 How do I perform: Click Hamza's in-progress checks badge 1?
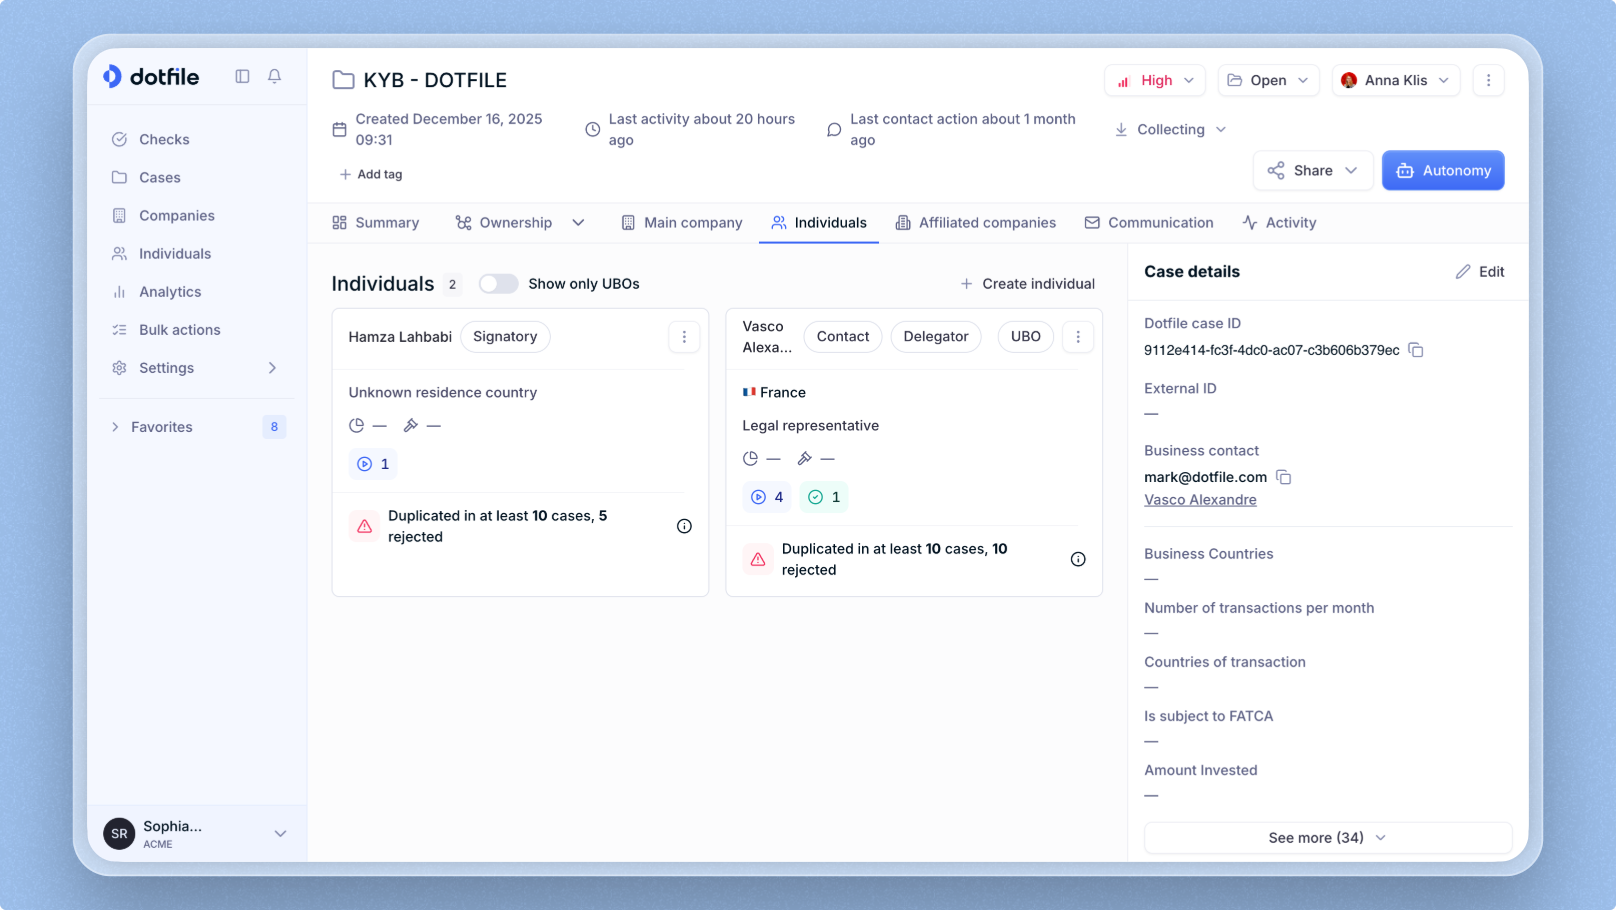[x=373, y=464]
